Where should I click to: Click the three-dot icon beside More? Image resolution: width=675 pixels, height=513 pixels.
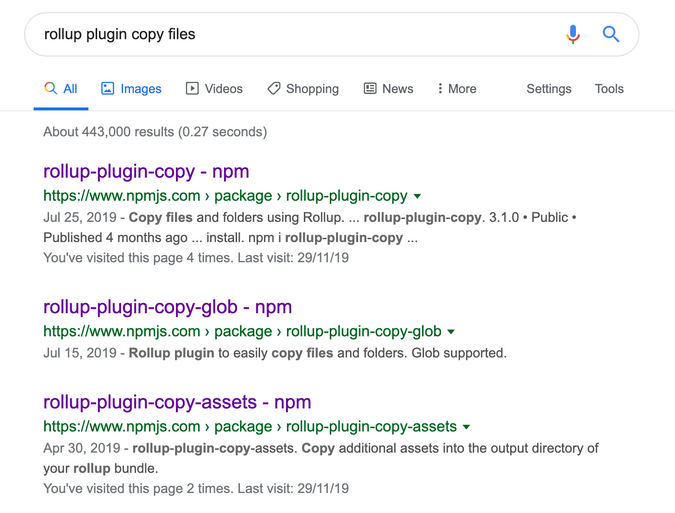pyautogui.click(x=440, y=89)
